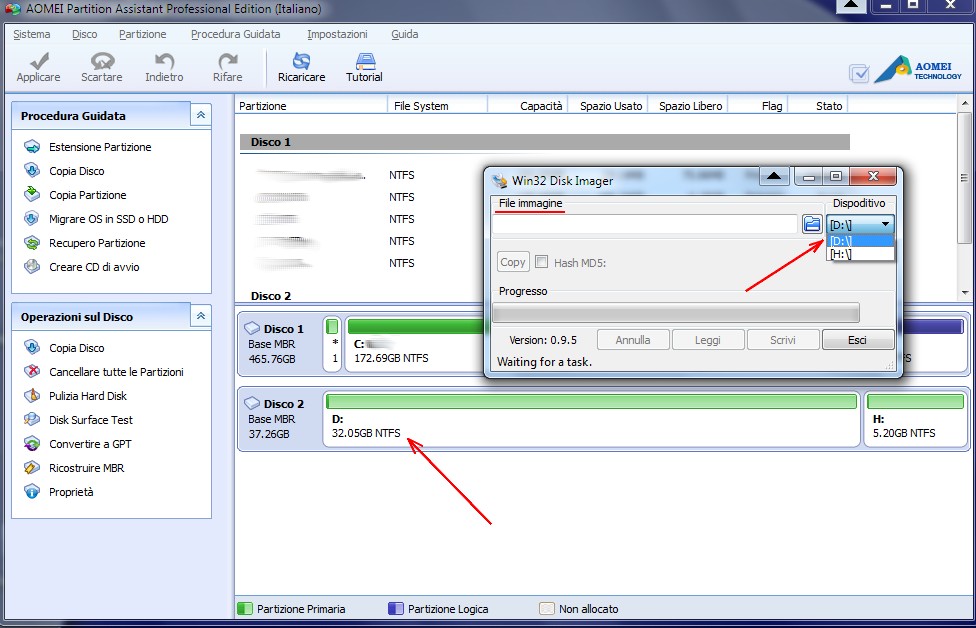976x628 pixels.
Task: Toggle the checkbox icon beside AOMEI logo
Action: coord(858,73)
